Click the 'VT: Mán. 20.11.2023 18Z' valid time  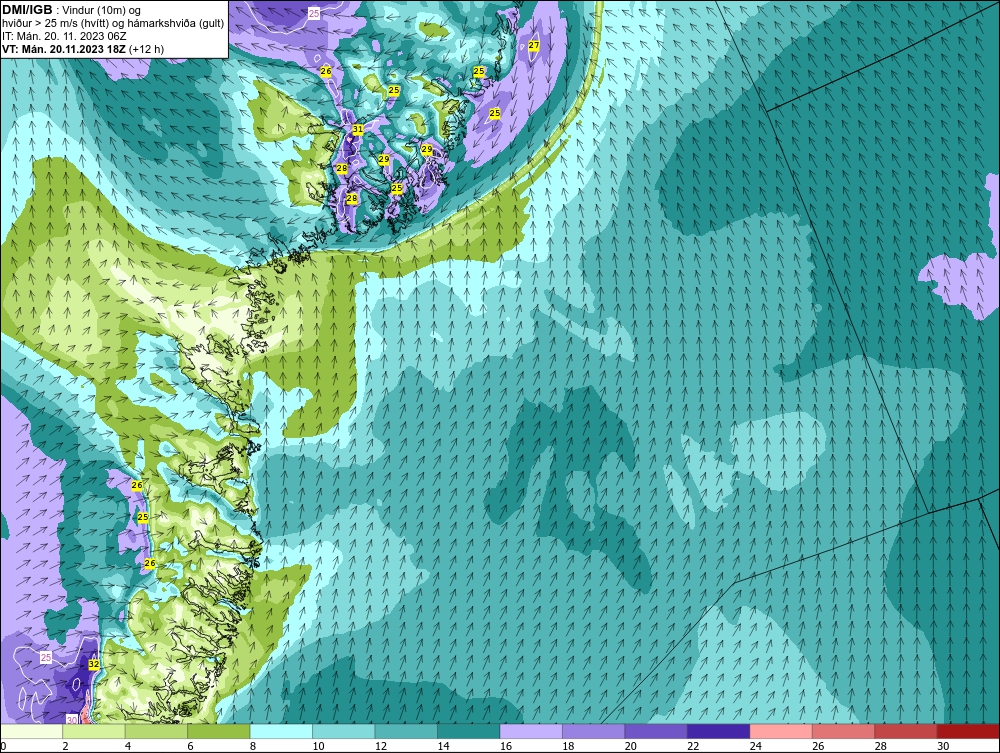click(x=64, y=49)
